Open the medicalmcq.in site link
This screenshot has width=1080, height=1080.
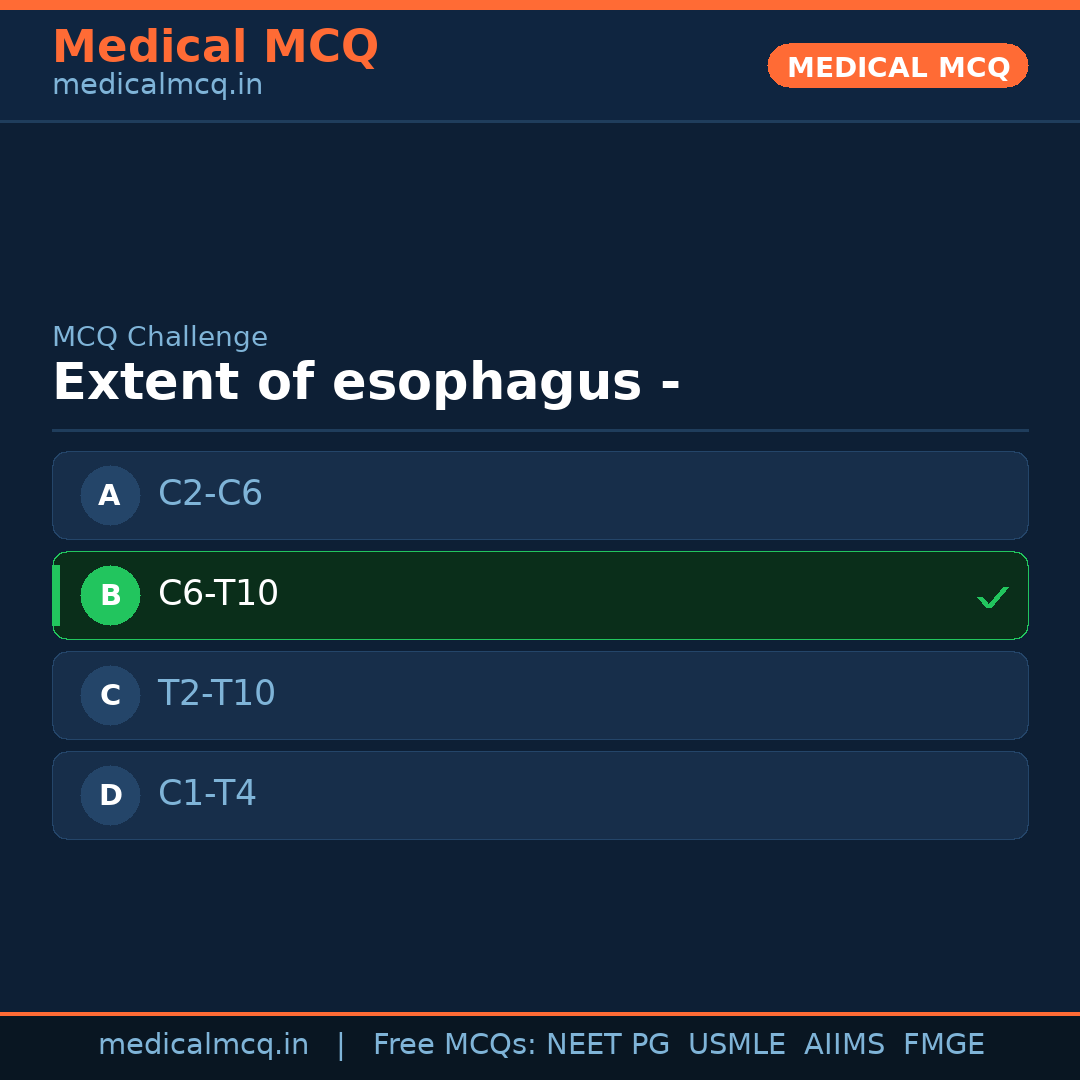click(157, 84)
